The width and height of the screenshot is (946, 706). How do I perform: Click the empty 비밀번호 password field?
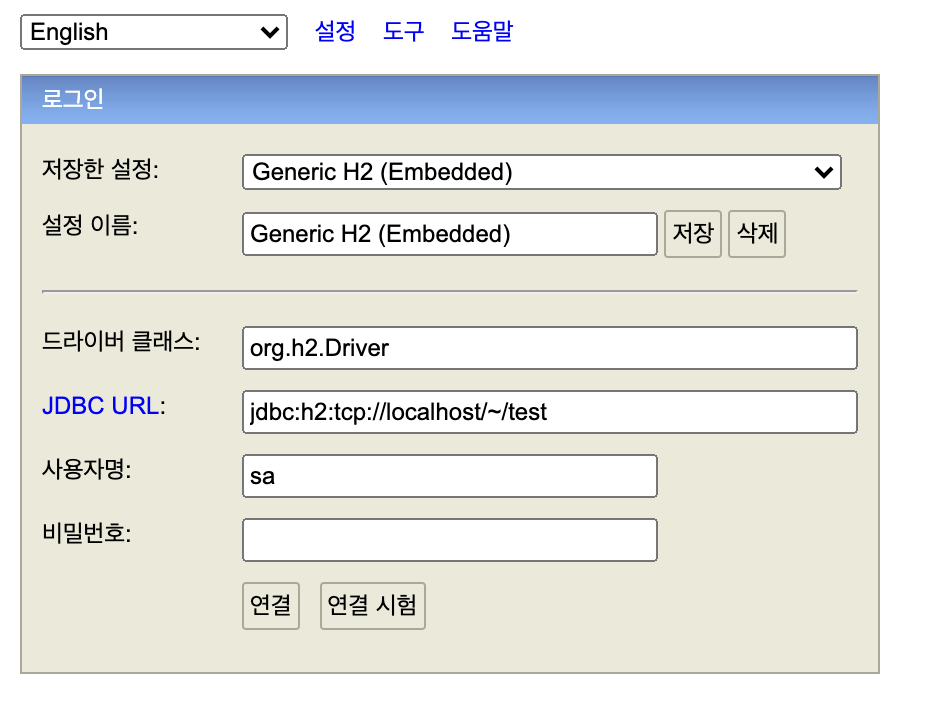(x=449, y=540)
